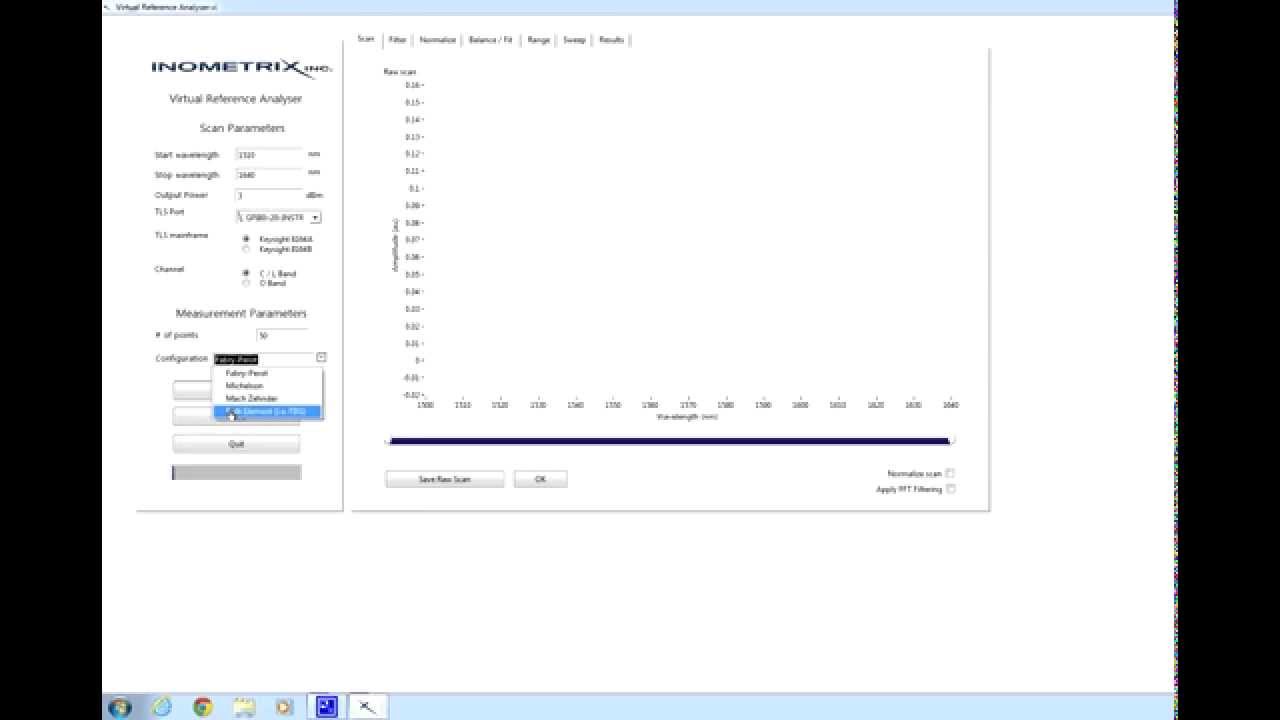Switch to Virtual Reference Analyser taskbar icon
This screenshot has width=1280, height=720.
[367, 706]
